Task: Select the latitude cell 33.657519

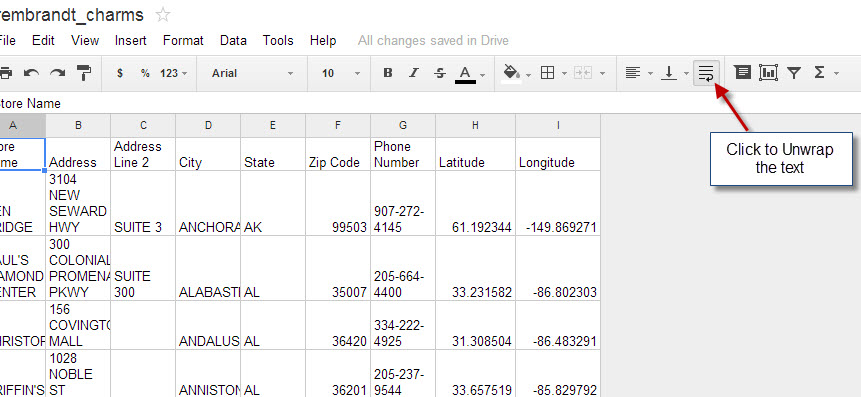Action: point(476,374)
